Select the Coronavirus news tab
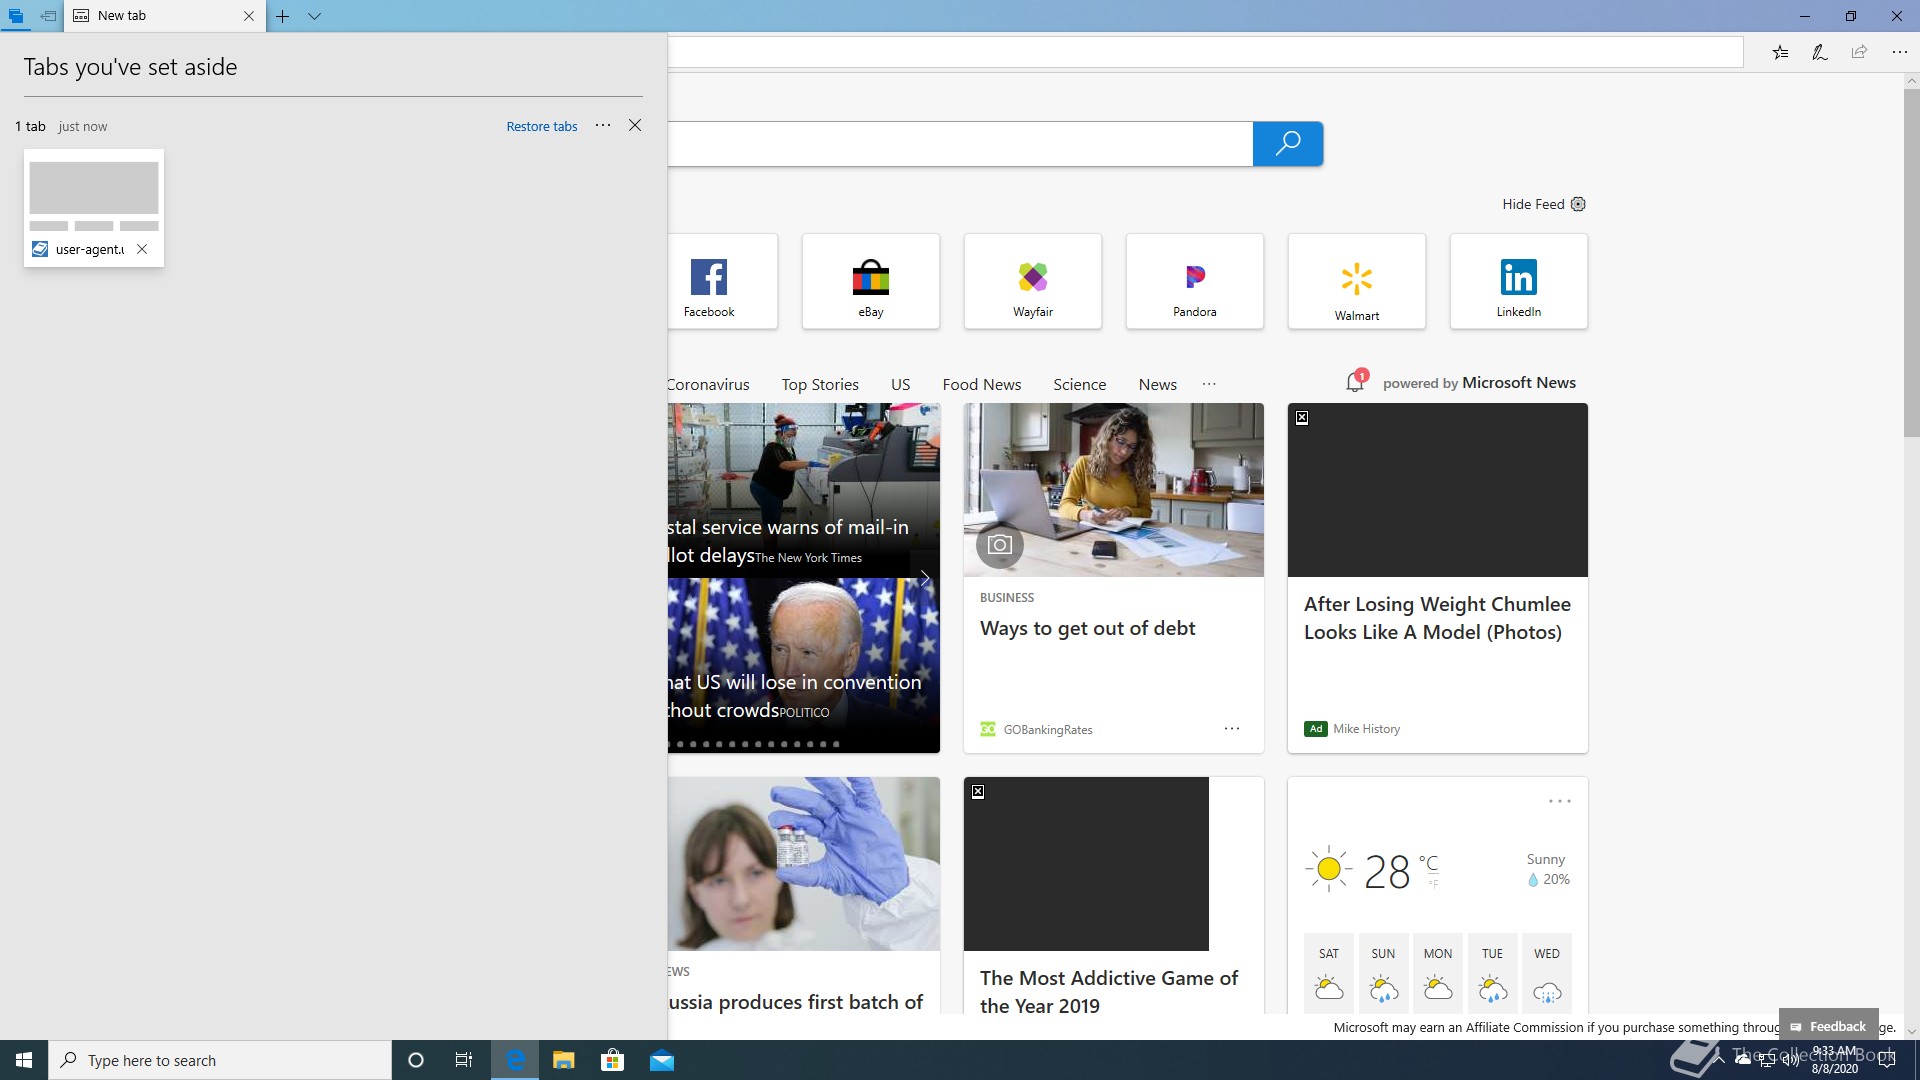 coord(708,384)
